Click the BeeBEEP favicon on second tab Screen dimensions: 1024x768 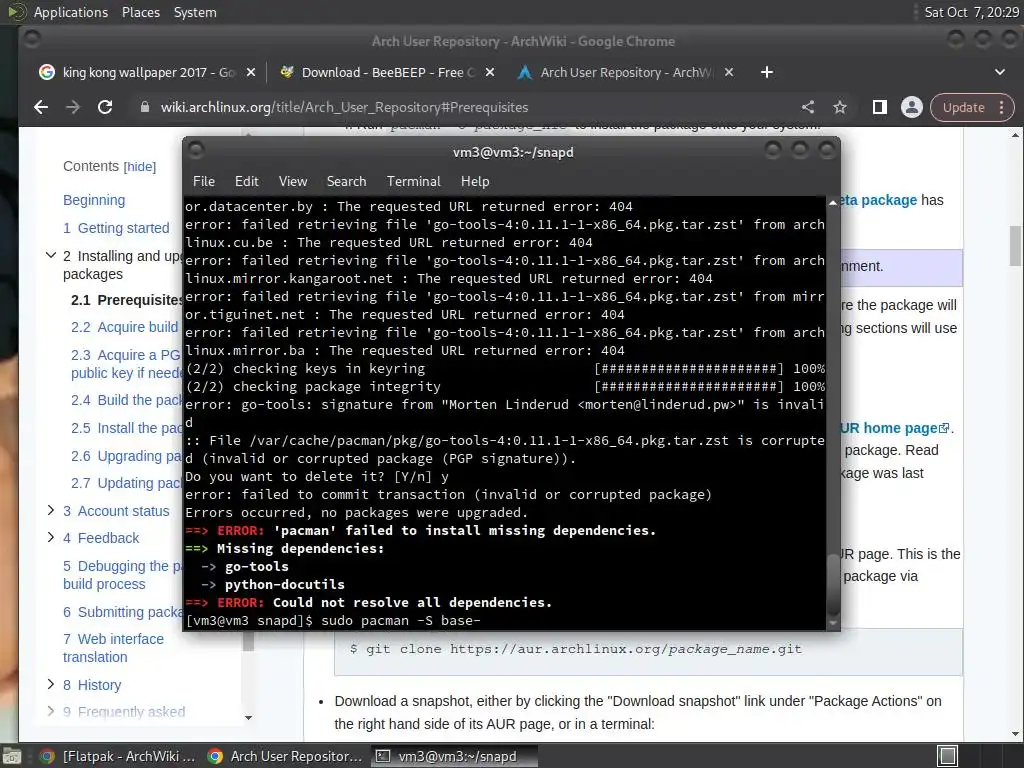(x=287, y=72)
